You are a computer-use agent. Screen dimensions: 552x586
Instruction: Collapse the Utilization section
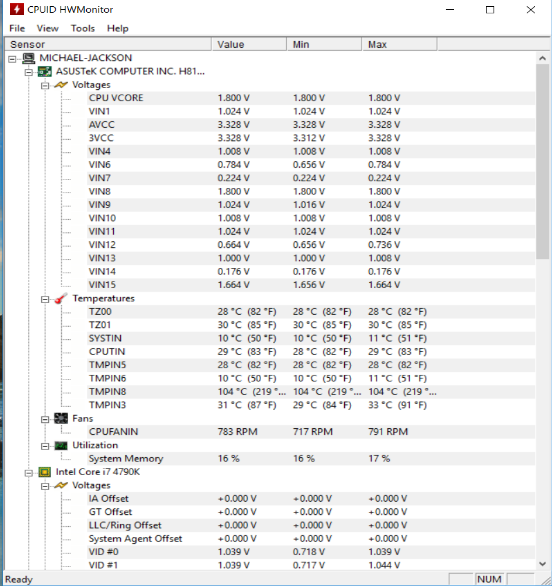pos(45,446)
